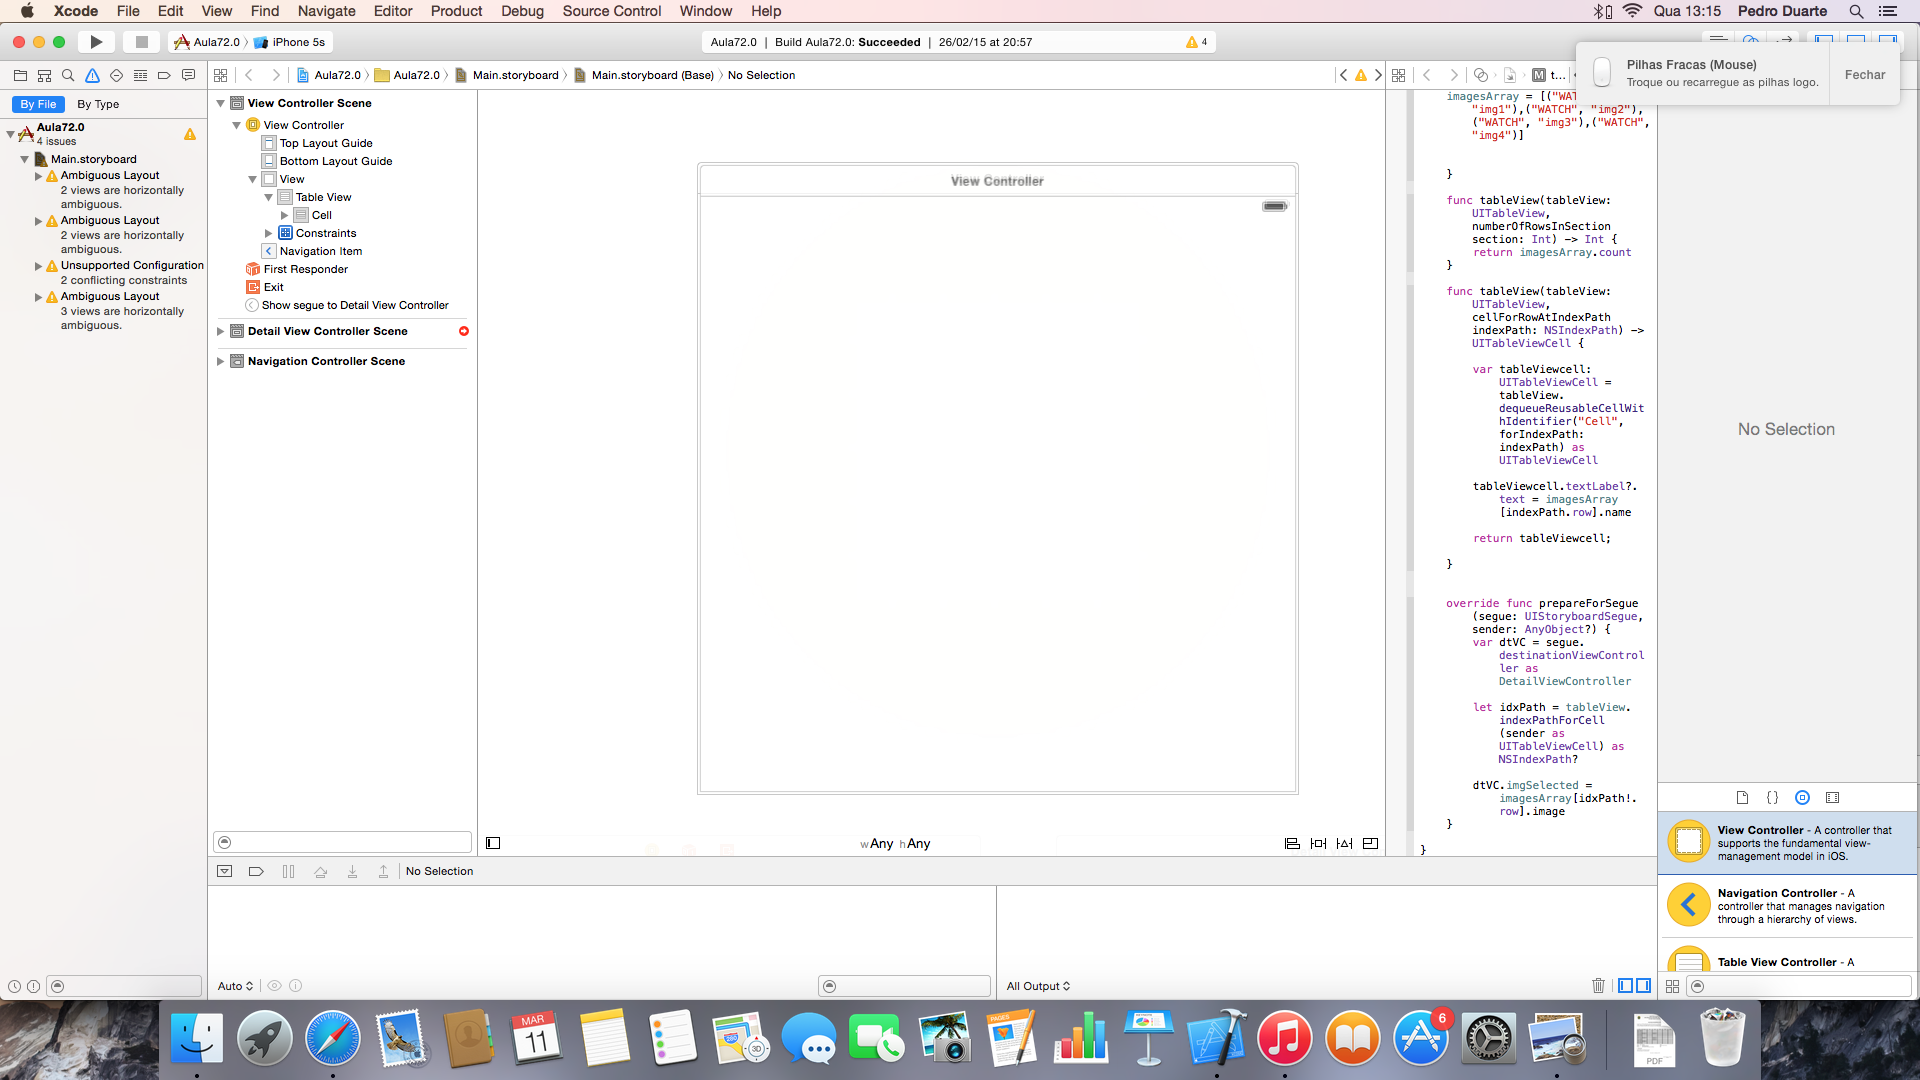
Task: Open Resolve Auto Layout Issues menu
Action: 1344,843
